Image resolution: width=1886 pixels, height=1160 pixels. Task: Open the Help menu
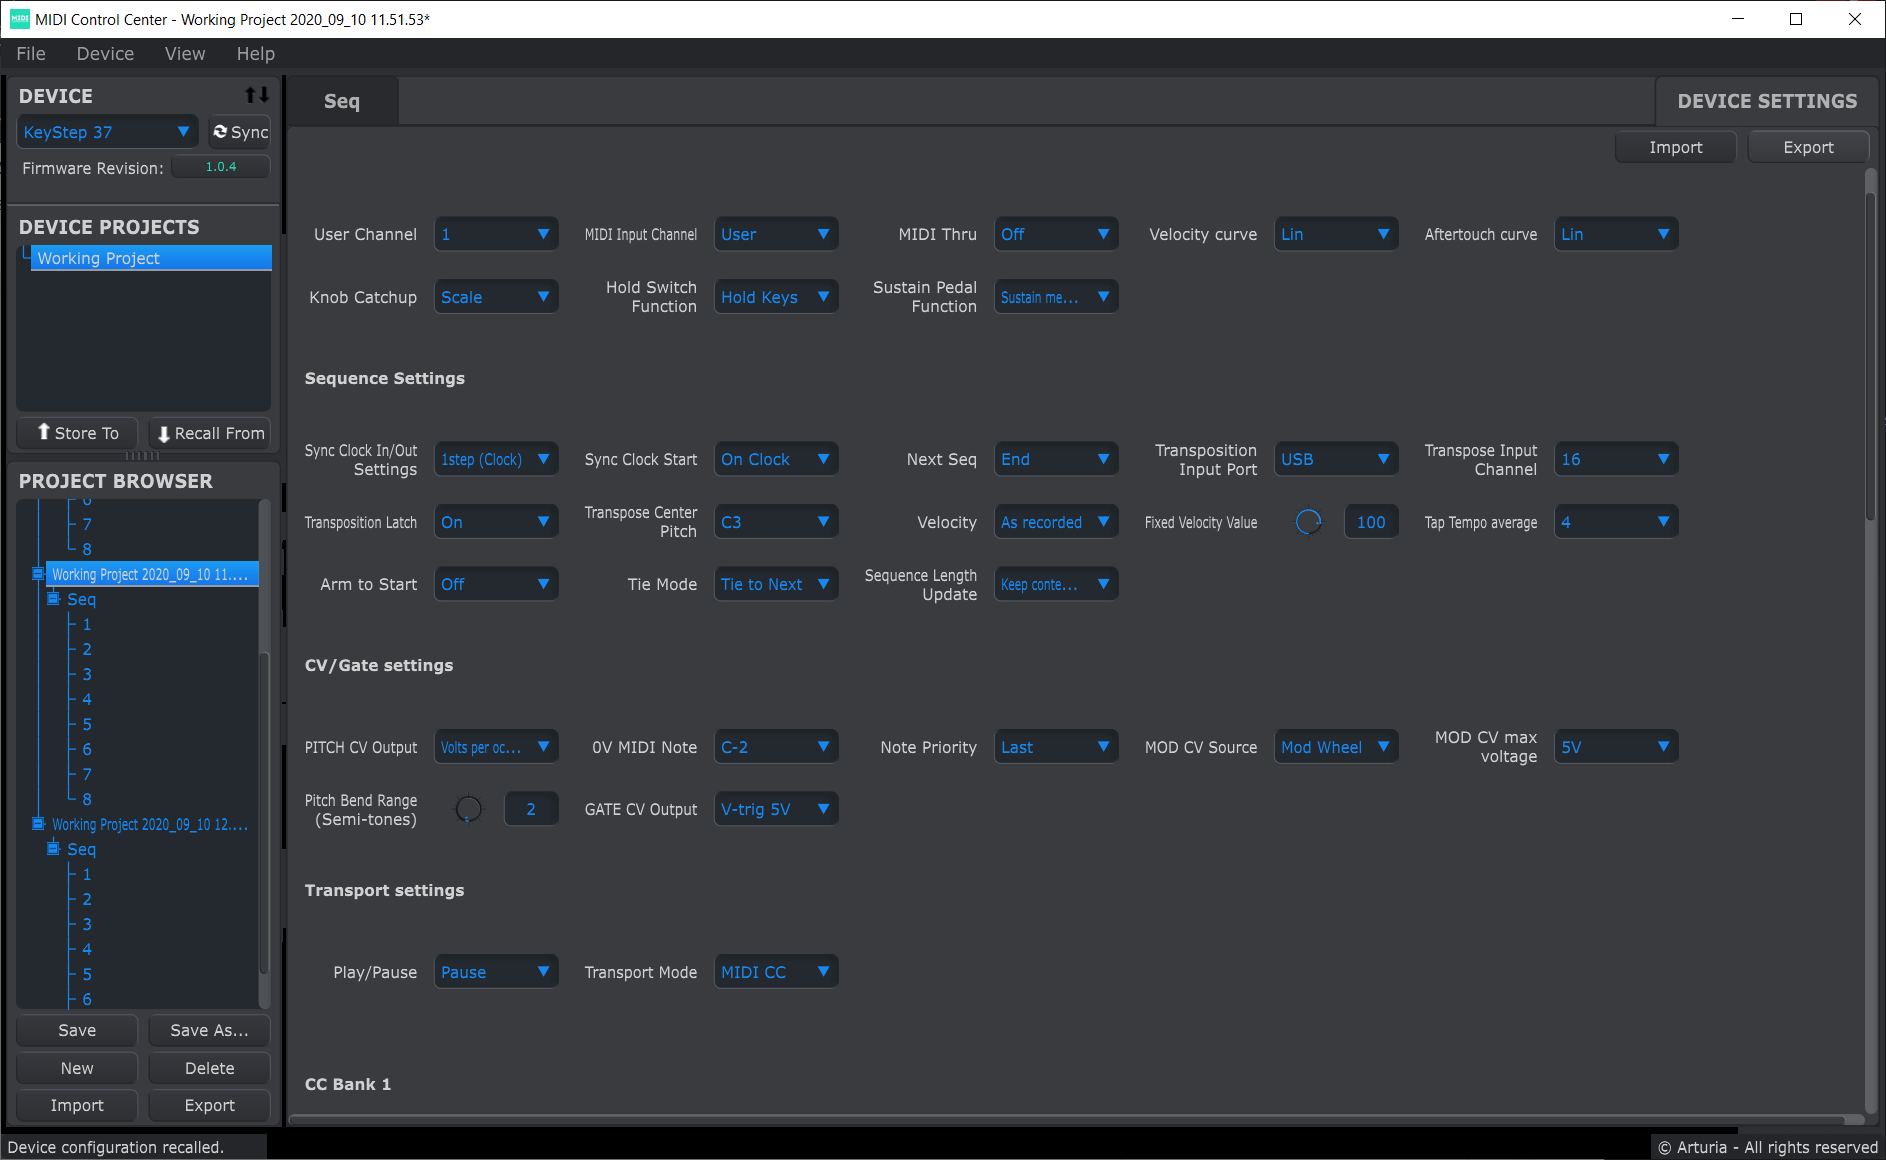pos(255,54)
